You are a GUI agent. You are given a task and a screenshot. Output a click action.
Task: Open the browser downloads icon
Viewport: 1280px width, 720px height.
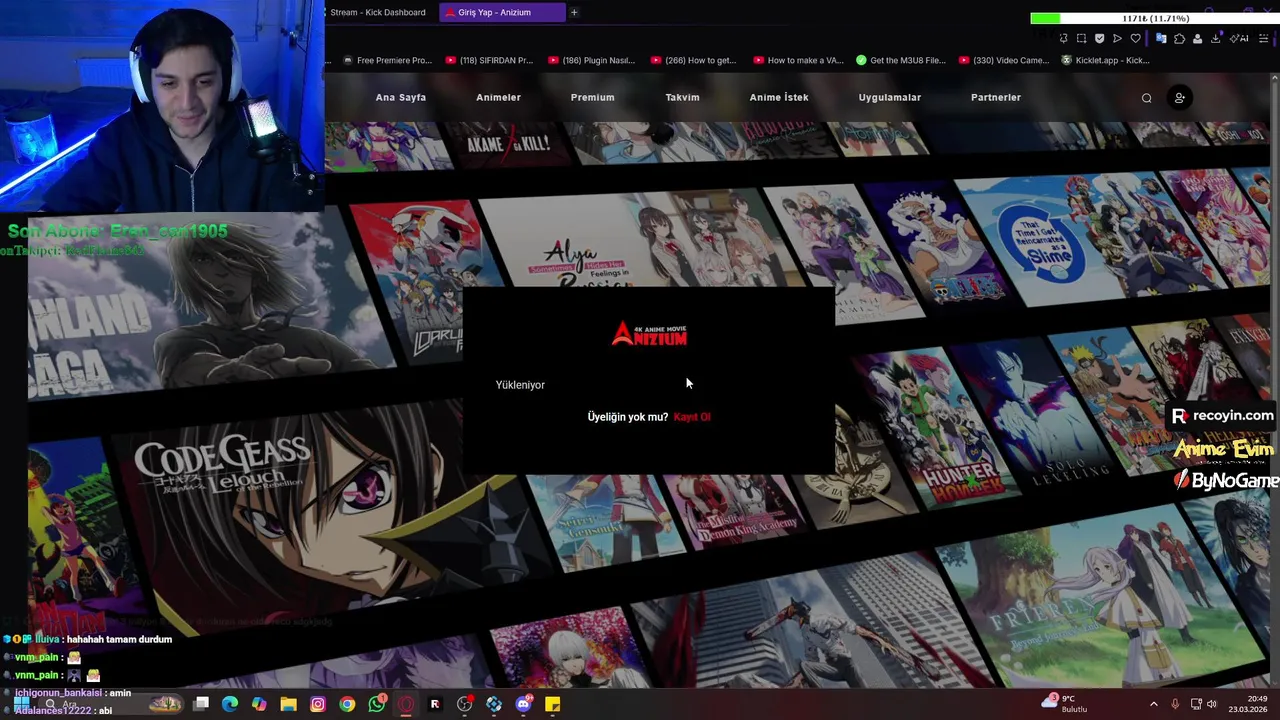tap(1216, 39)
